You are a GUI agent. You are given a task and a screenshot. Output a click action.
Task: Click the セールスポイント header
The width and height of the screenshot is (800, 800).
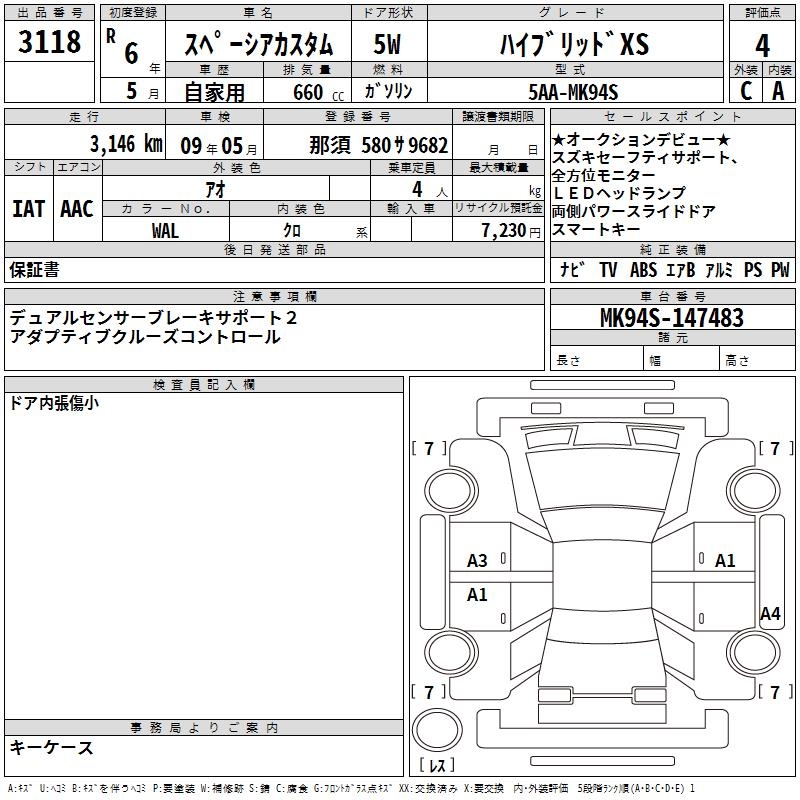tap(672, 116)
